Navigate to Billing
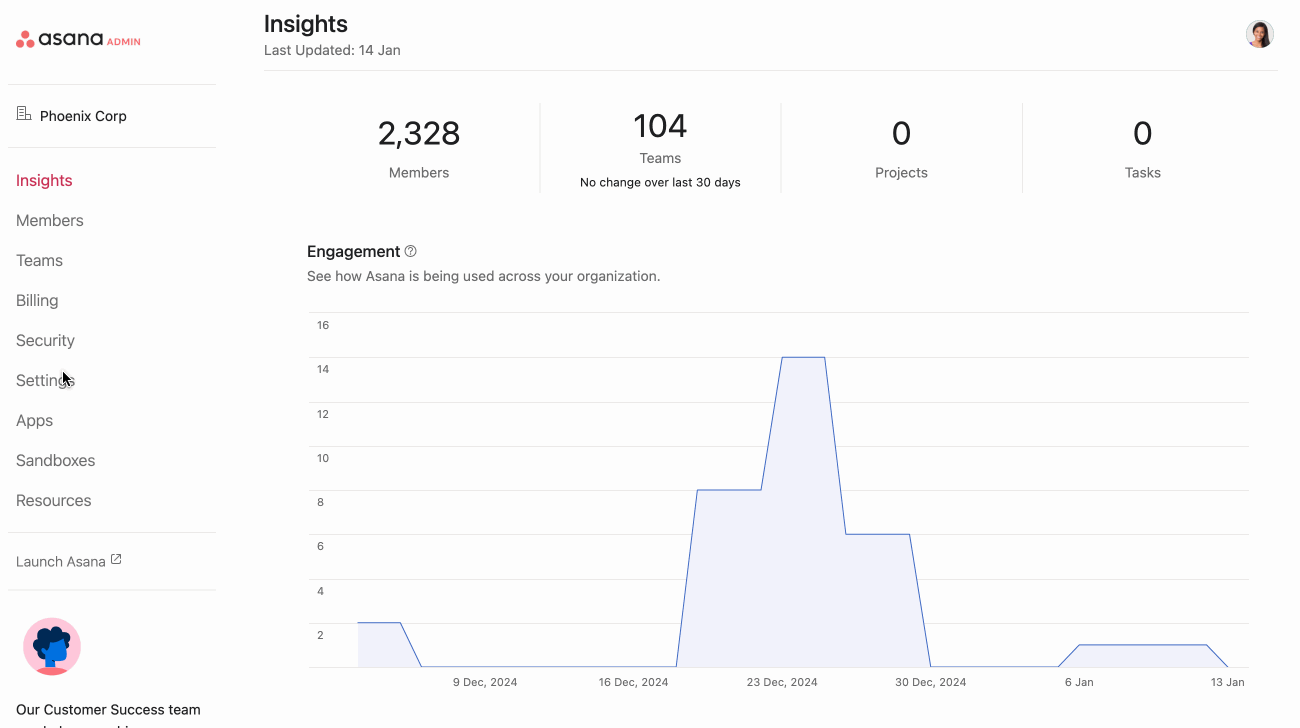The image size is (1300, 728). coord(37,300)
